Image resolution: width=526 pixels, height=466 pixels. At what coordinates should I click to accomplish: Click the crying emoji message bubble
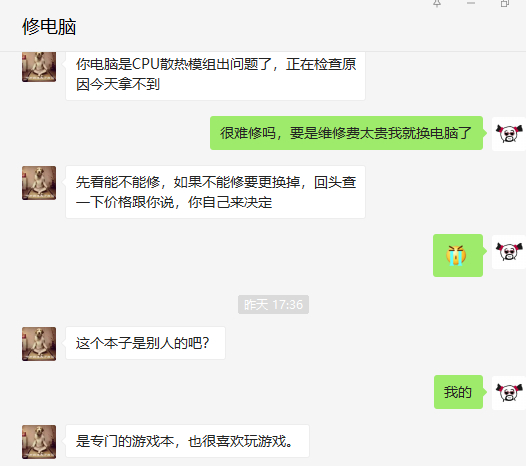[458, 255]
